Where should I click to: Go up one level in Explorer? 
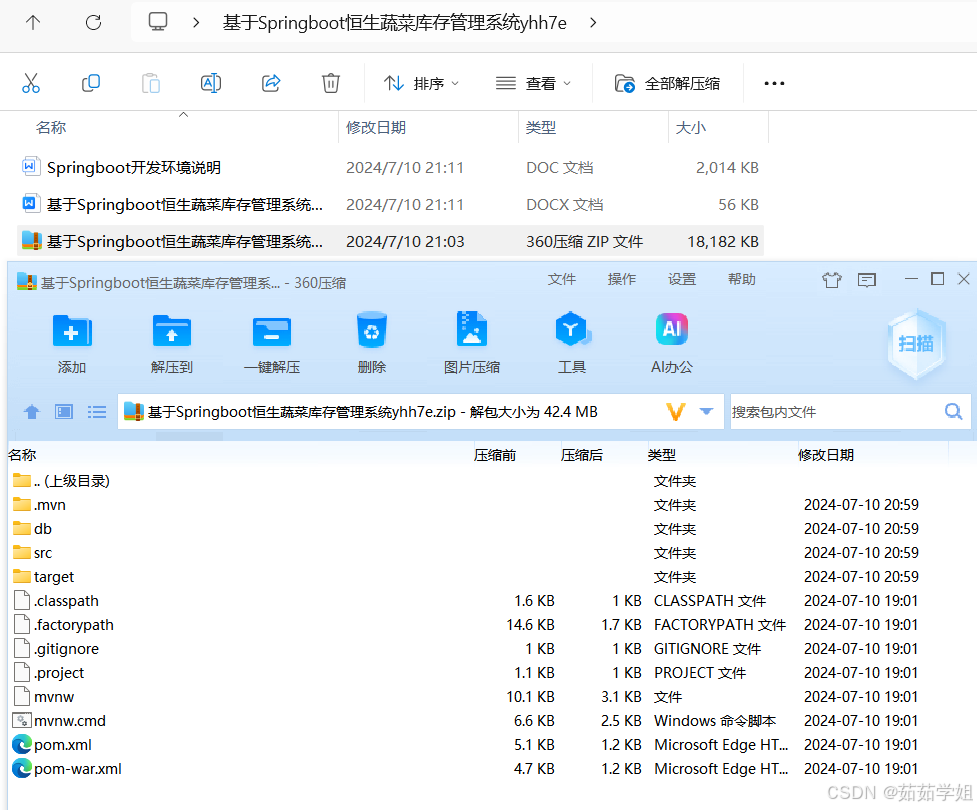(x=33, y=23)
